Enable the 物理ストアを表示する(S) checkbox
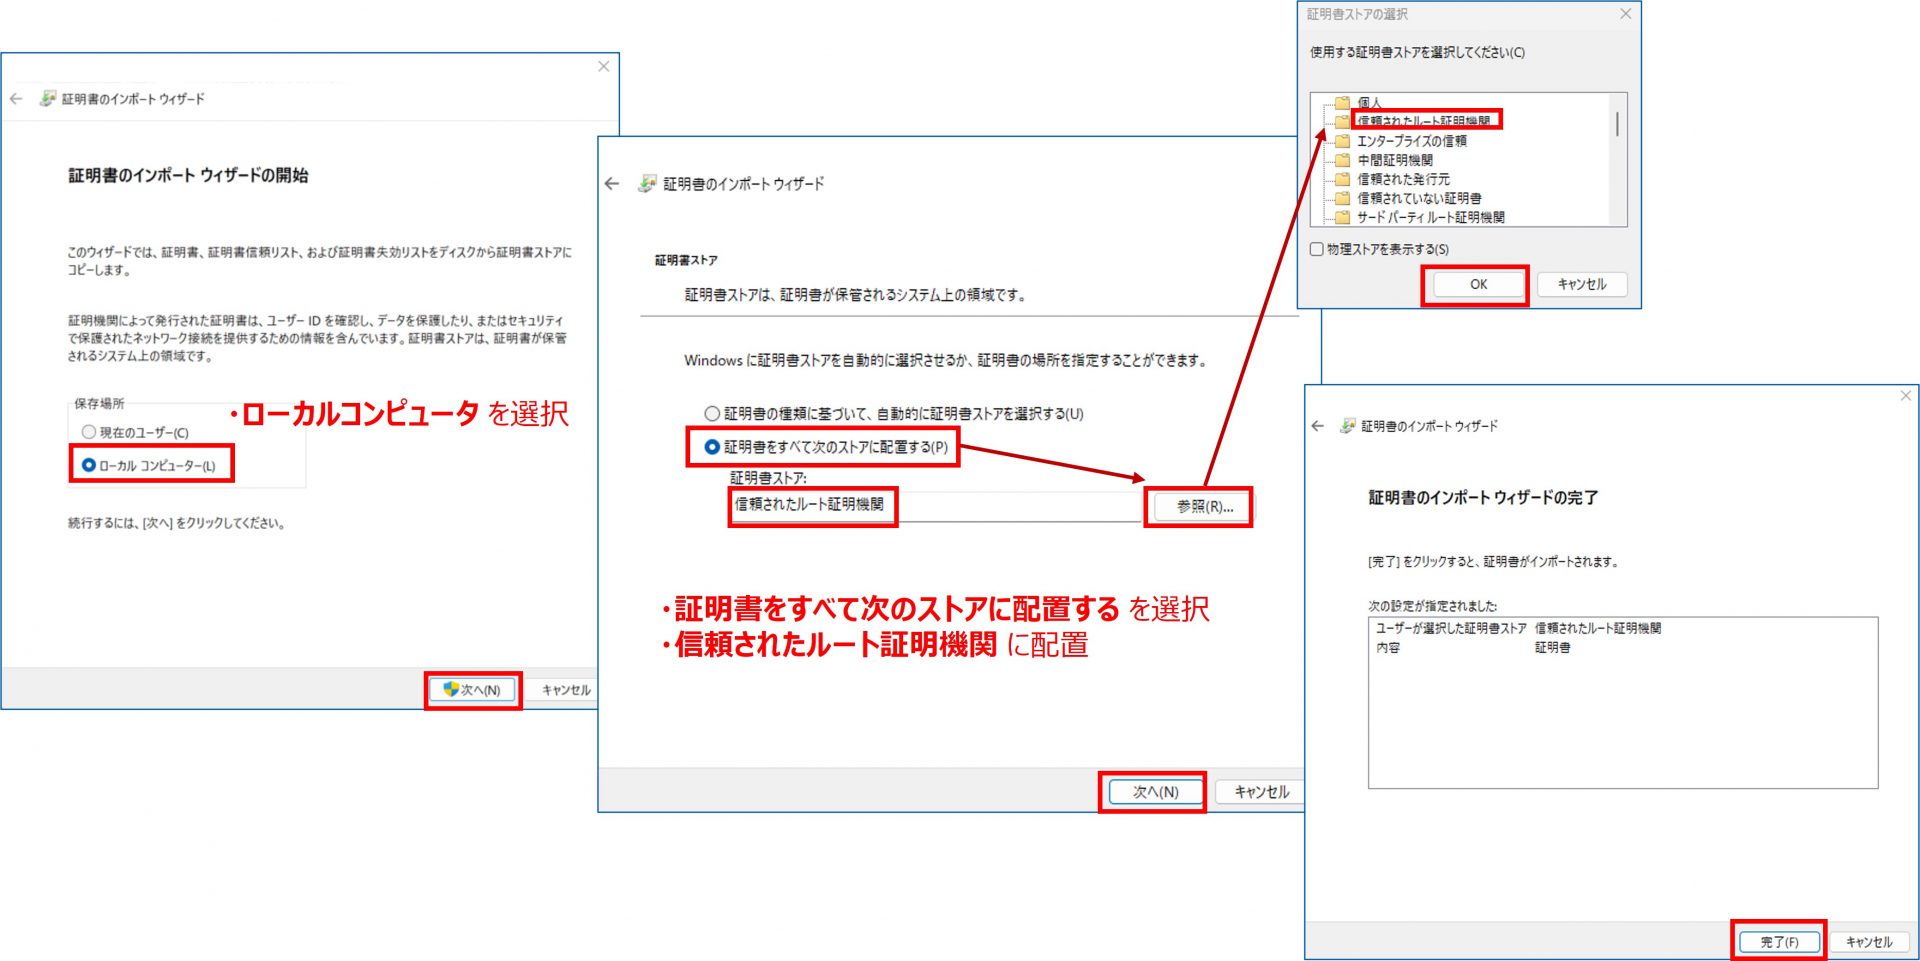 (x=1317, y=249)
